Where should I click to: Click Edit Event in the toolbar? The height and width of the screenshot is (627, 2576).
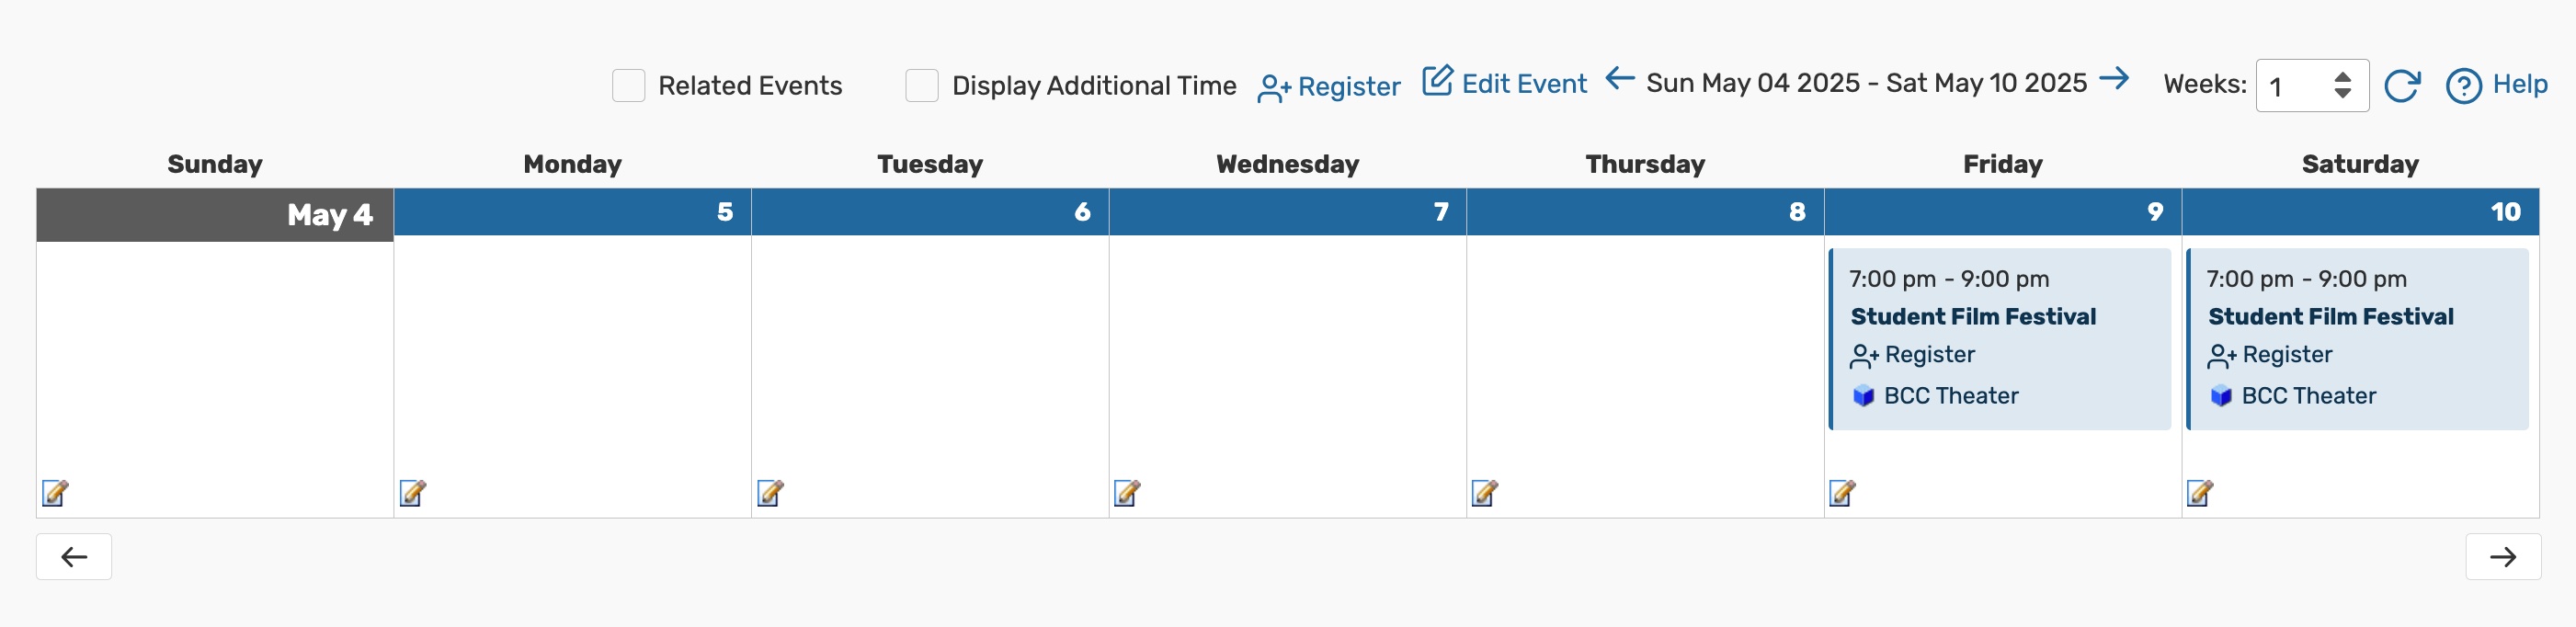click(1505, 84)
